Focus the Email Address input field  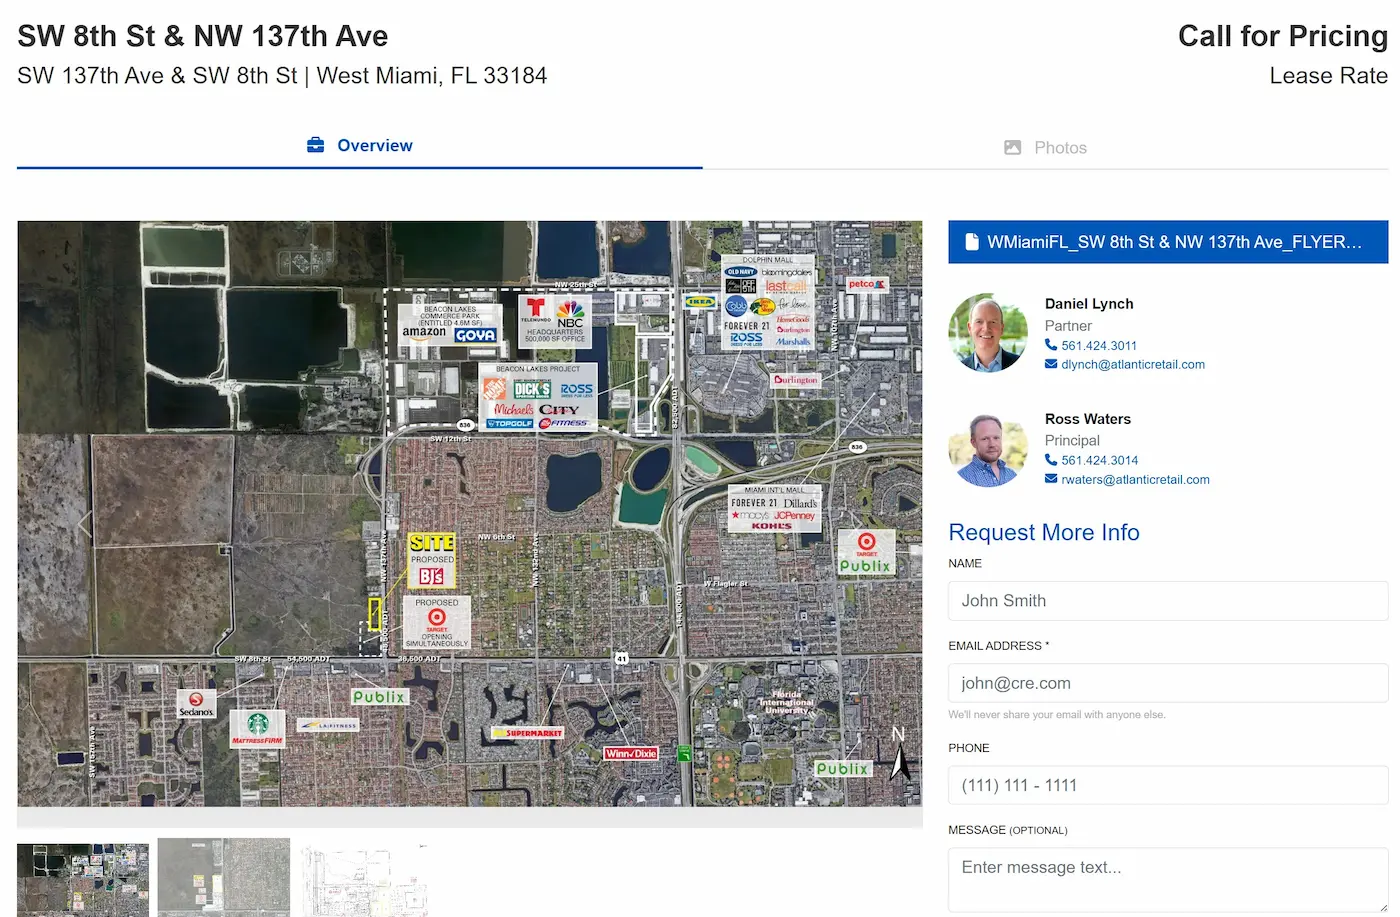click(1168, 684)
